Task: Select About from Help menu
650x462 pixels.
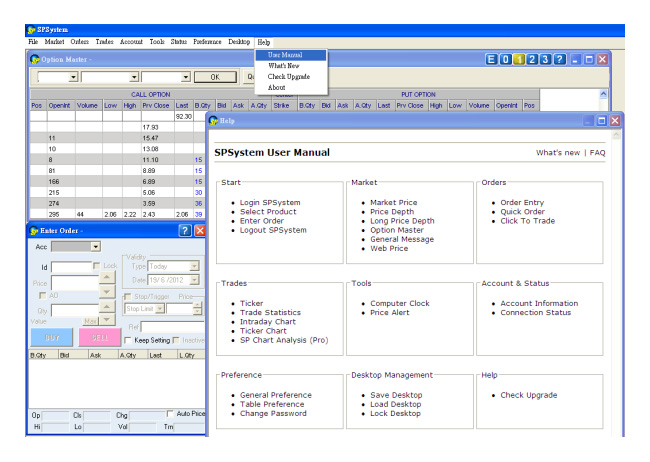Action: [291, 87]
